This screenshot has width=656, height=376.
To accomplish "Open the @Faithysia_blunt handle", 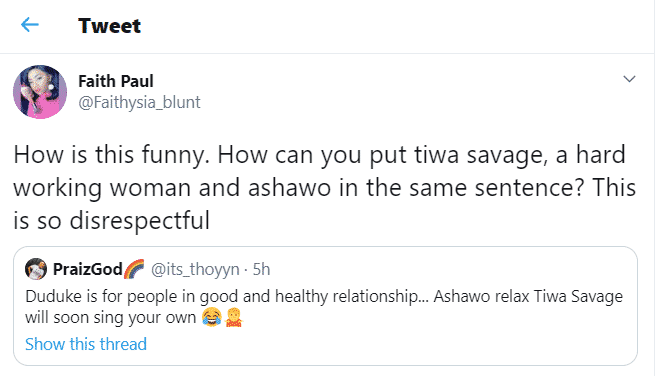I will [x=139, y=102].
